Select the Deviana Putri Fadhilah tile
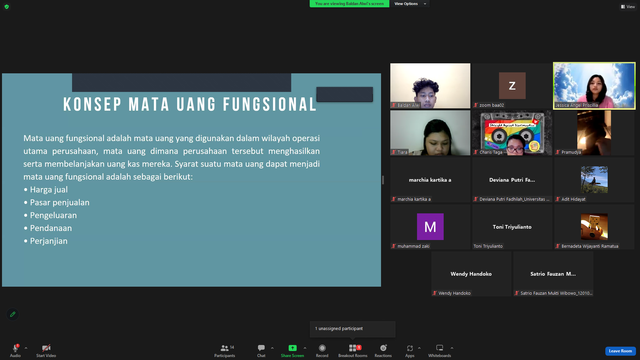This screenshot has height=360, width=640. click(x=512, y=180)
